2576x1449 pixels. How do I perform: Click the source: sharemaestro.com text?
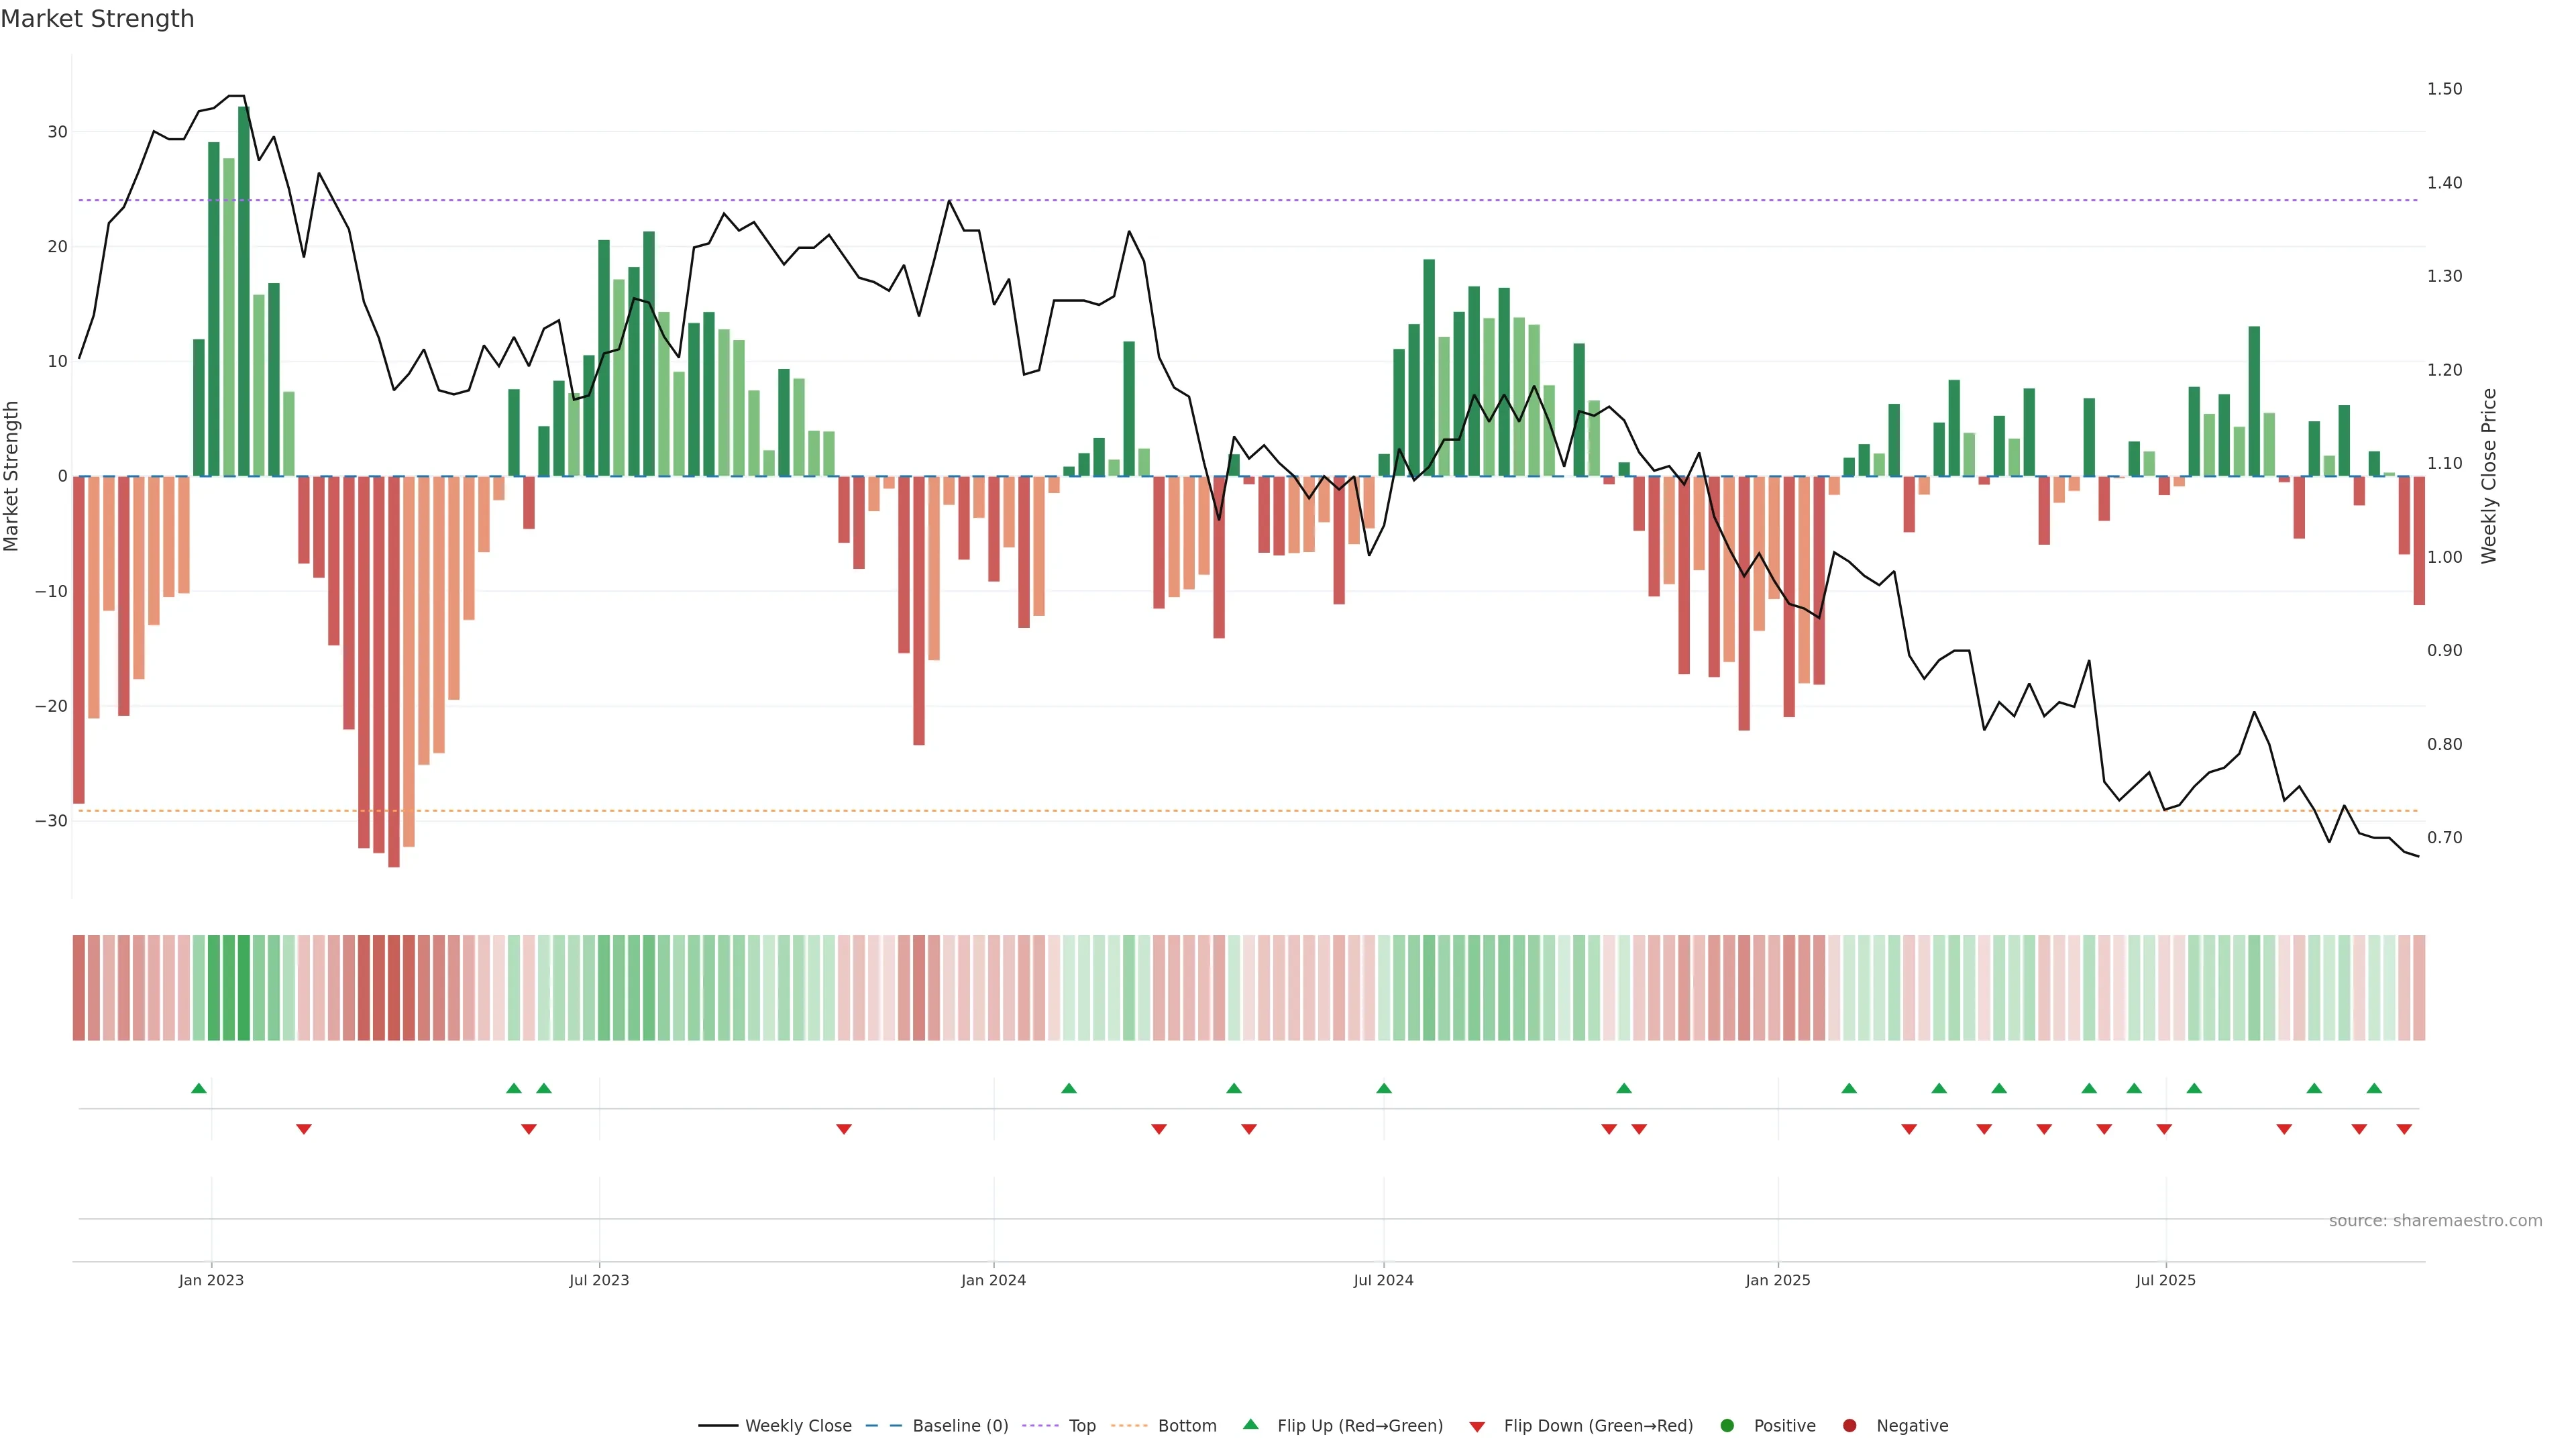[x=2435, y=1221]
